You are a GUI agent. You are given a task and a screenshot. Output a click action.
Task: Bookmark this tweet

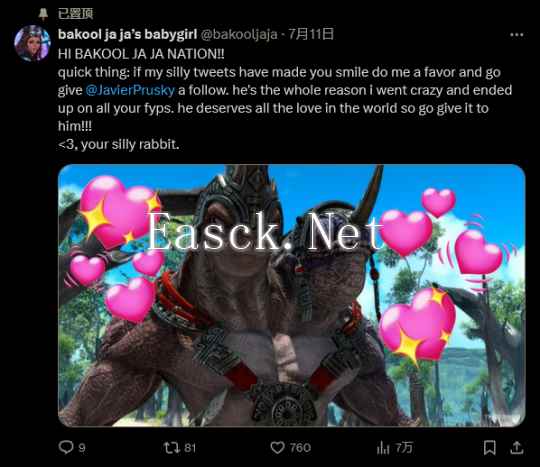tap(489, 447)
